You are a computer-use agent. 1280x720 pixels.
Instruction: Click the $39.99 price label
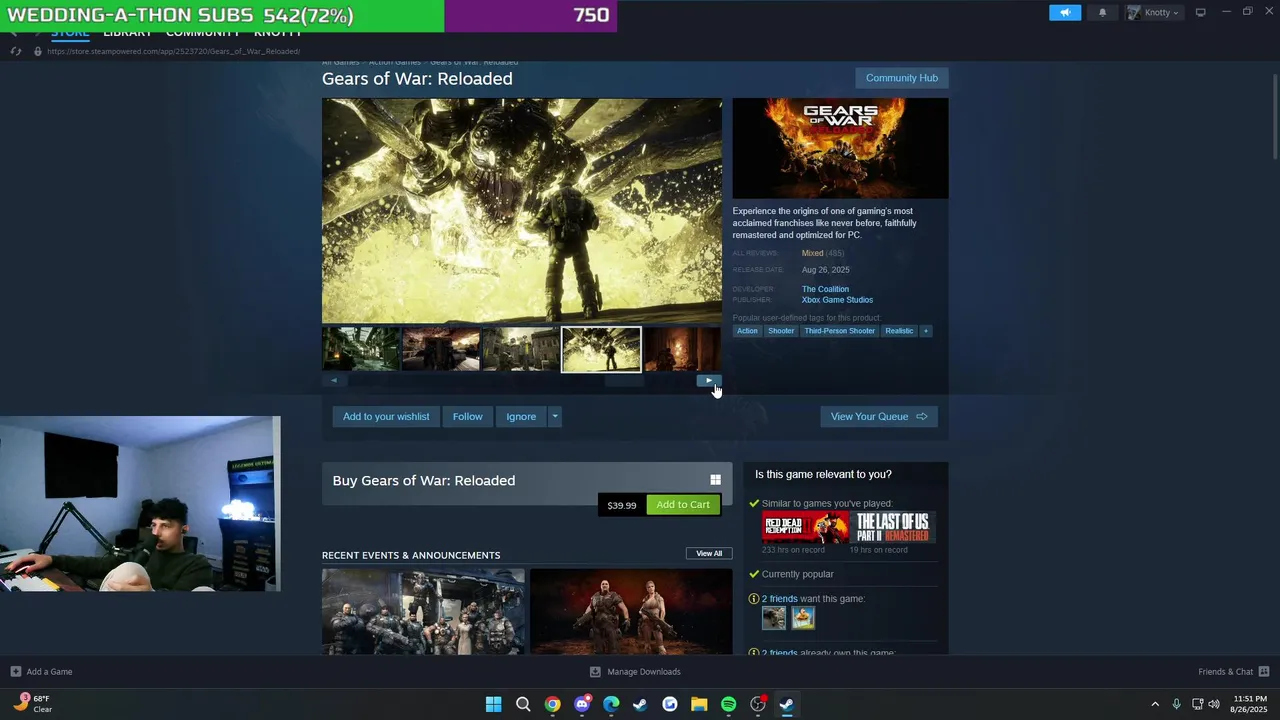[622, 505]
